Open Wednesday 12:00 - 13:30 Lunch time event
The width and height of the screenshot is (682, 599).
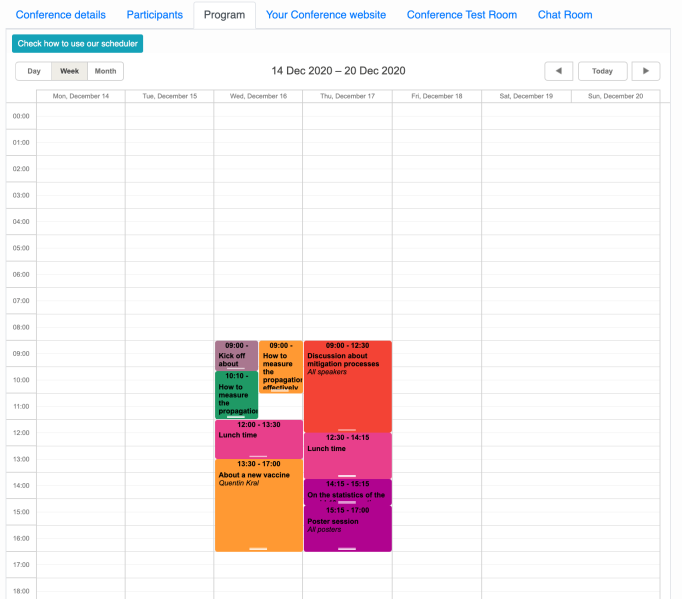pos(259,439)
